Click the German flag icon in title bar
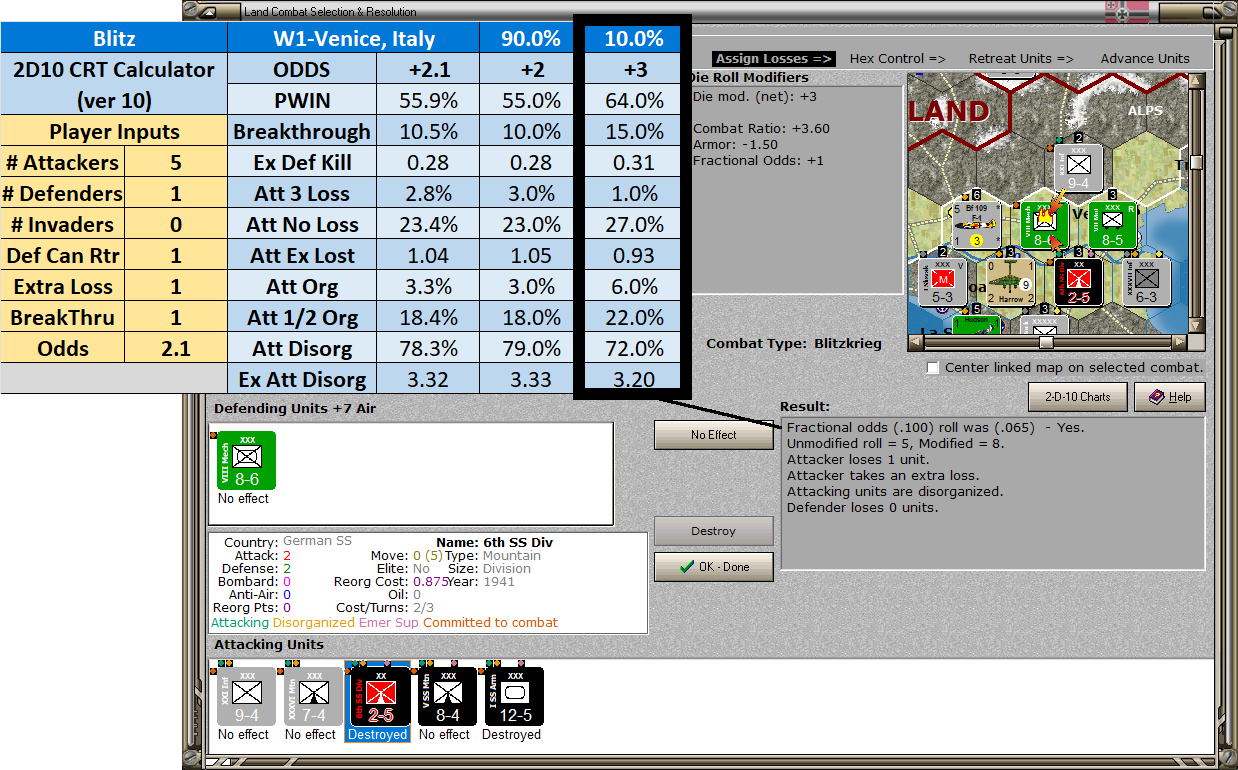This screenshot has width=1238, height=770. (1127, 11)
